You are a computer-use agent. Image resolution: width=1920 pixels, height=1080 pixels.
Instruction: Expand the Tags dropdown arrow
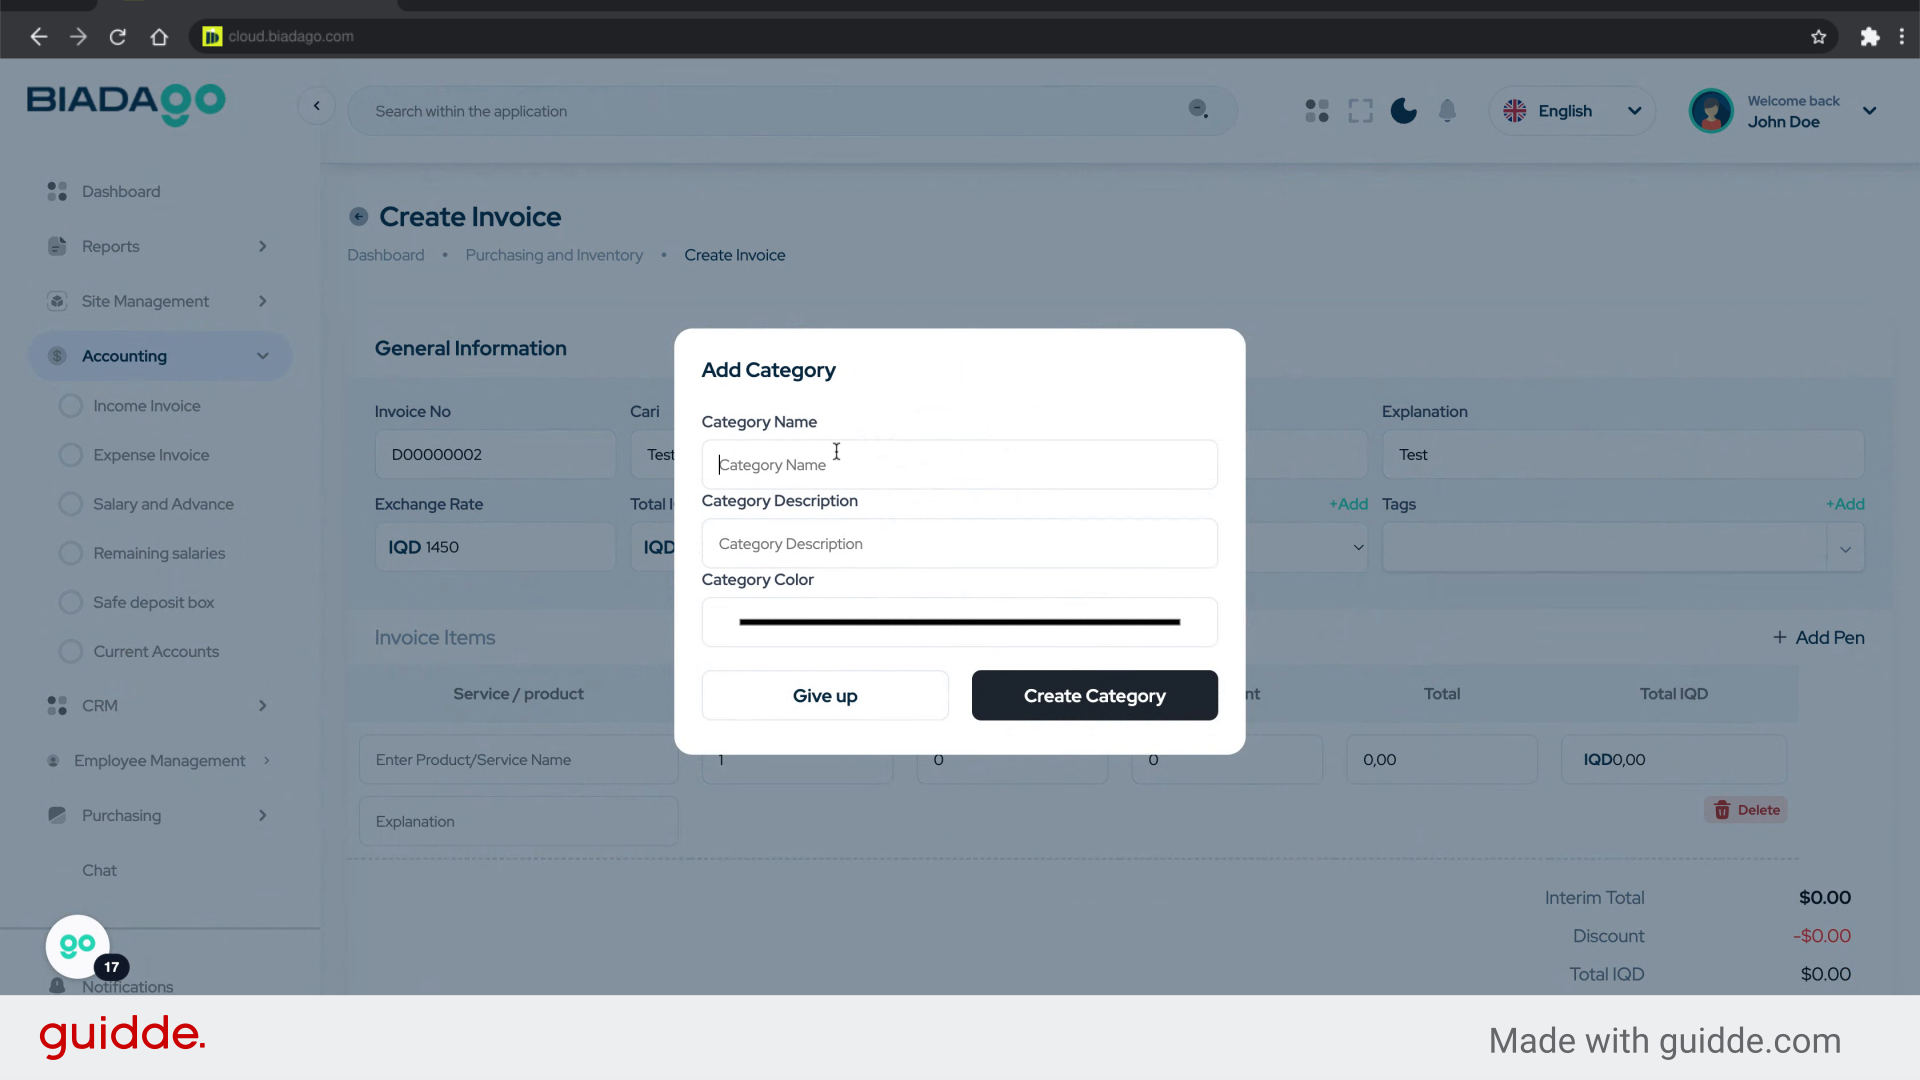1845,548
